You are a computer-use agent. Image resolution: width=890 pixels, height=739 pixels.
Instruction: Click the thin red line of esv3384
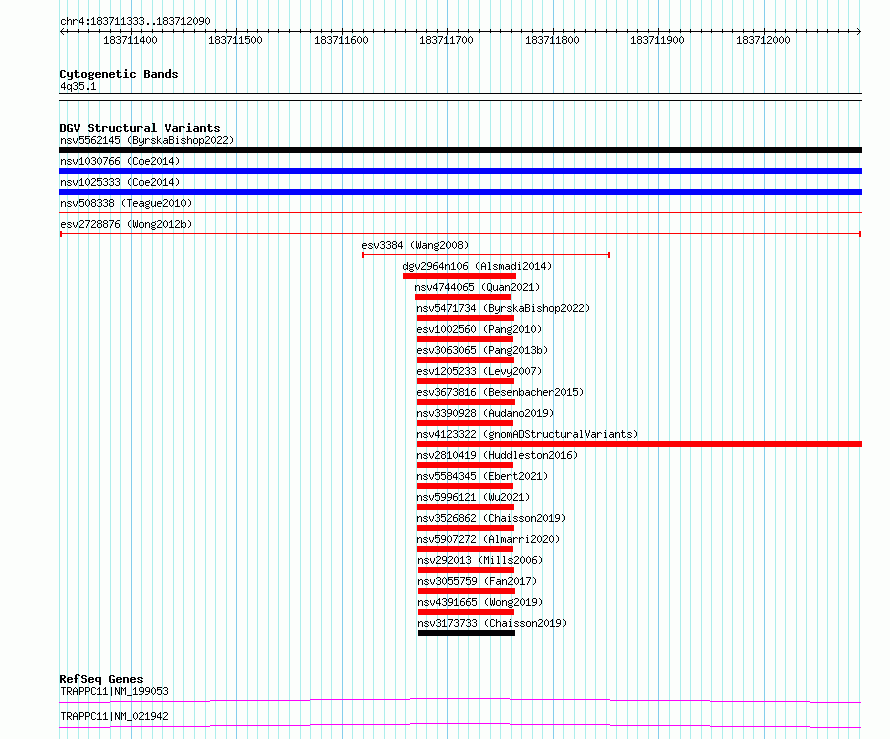pyautogui.click(x=486, y=255)
